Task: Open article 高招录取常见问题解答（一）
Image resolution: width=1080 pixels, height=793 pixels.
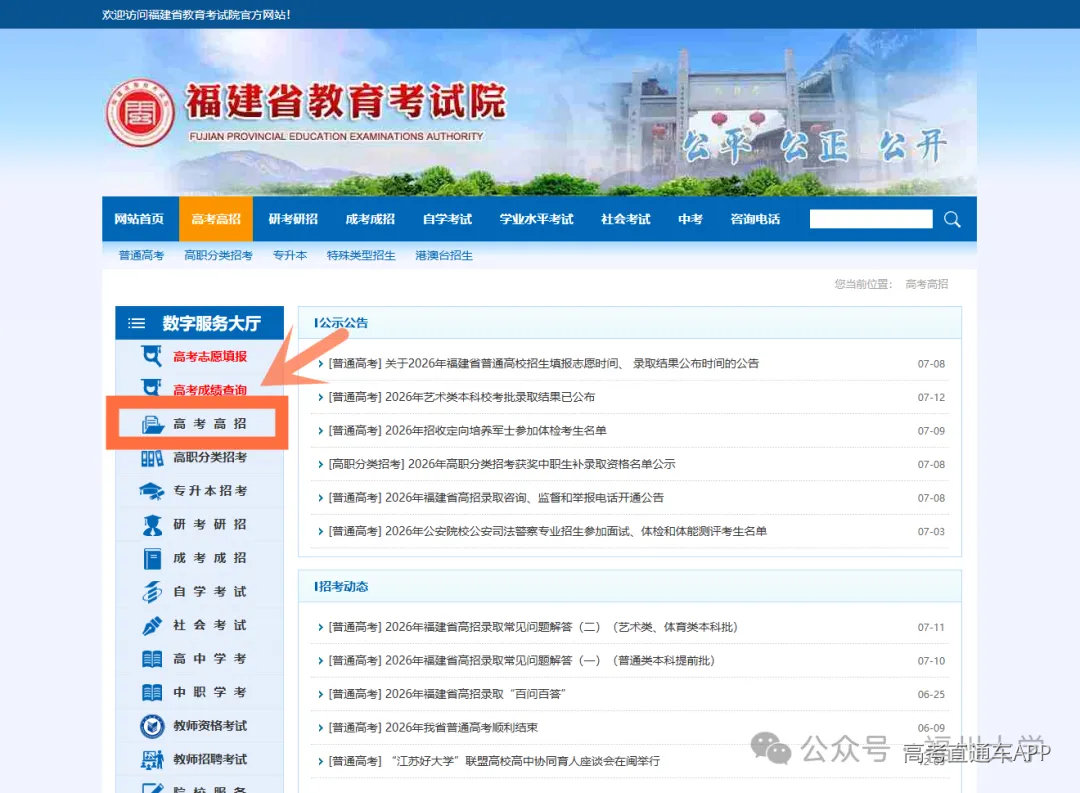Action: point(521,661)
